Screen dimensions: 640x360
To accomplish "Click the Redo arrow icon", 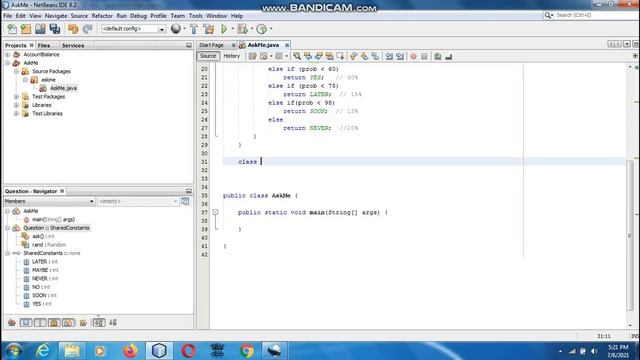I will tap(87, 29).
